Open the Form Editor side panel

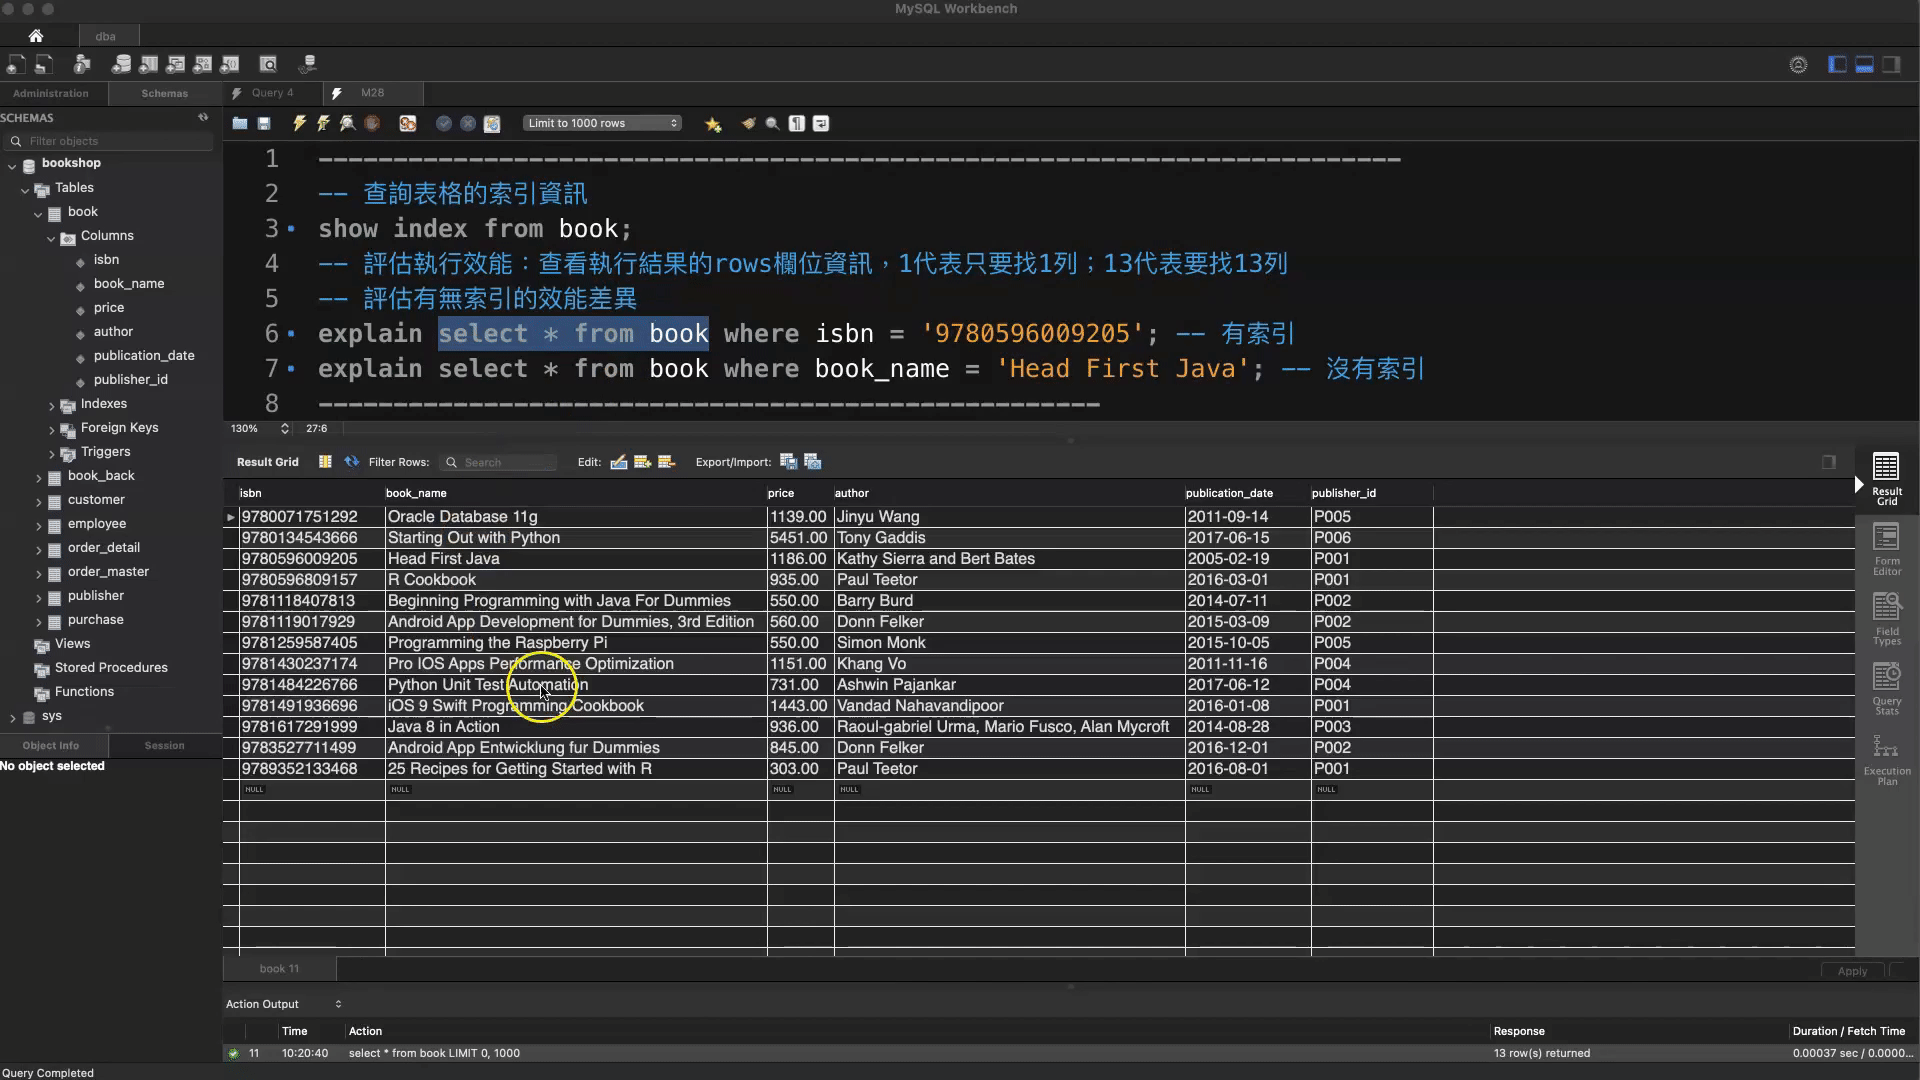(1886, 550)
